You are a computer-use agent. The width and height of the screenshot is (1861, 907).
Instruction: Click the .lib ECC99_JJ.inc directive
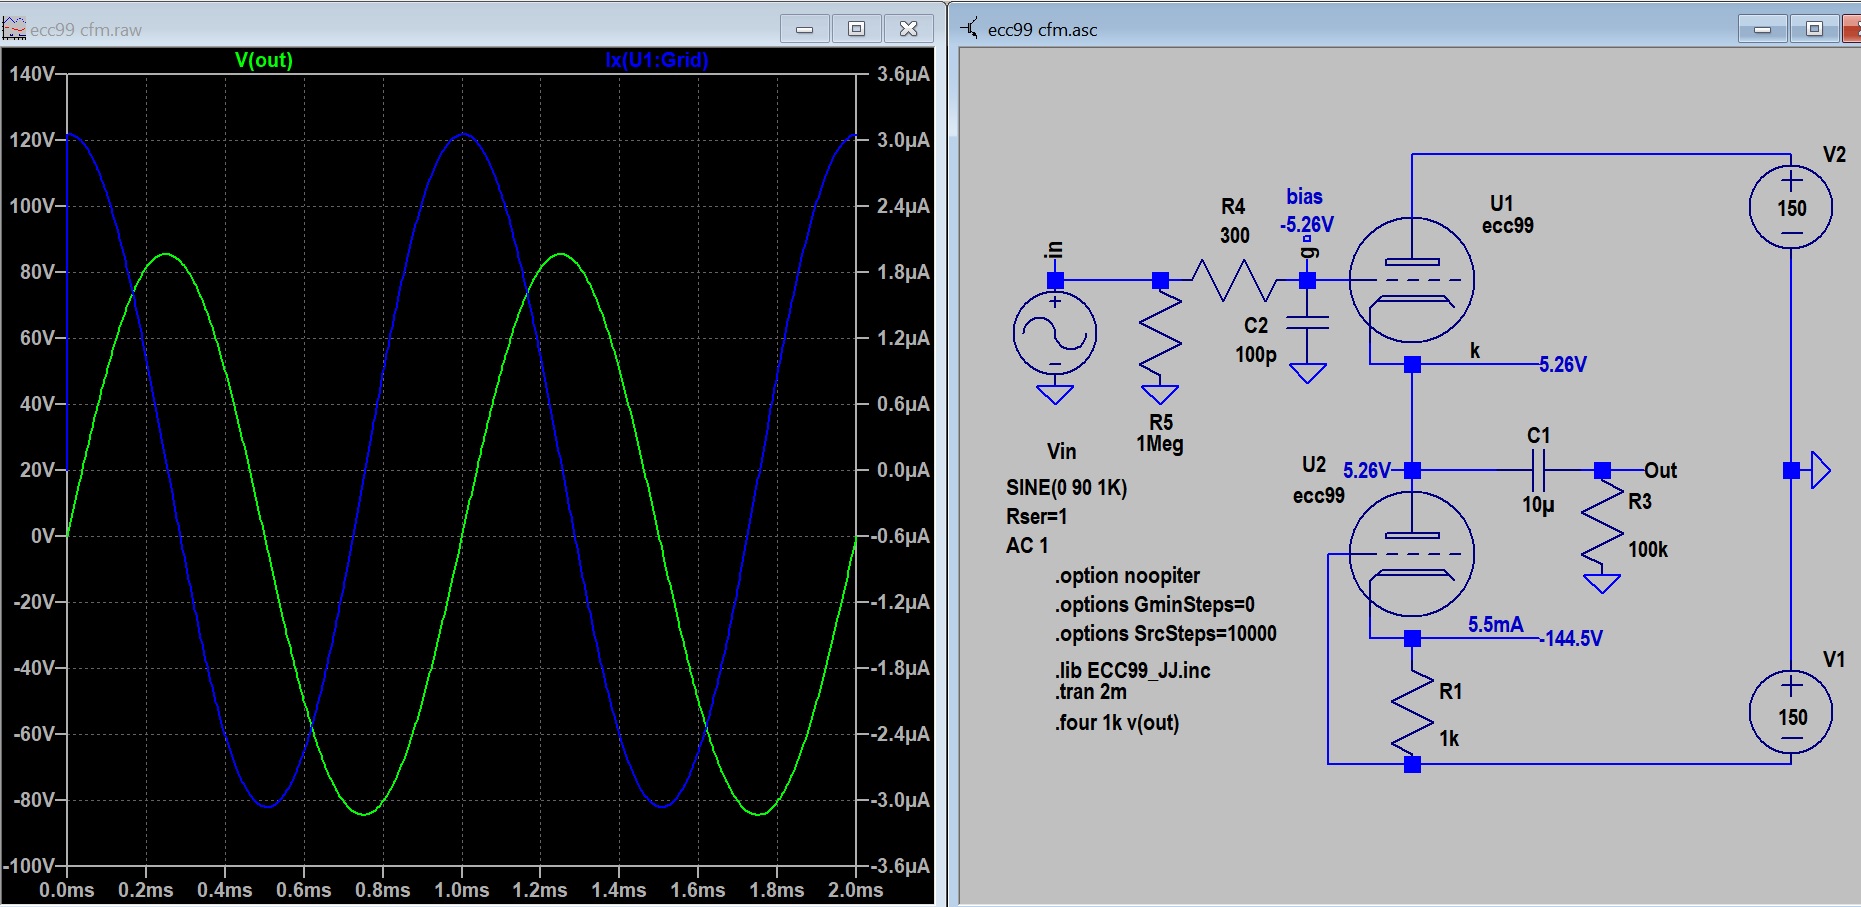1132,670
